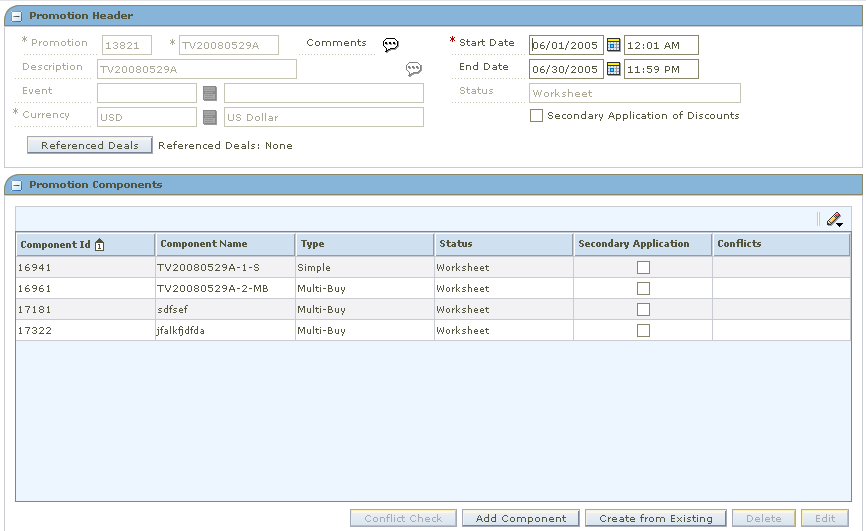Open the Event lookup list icon

[210, 93]
